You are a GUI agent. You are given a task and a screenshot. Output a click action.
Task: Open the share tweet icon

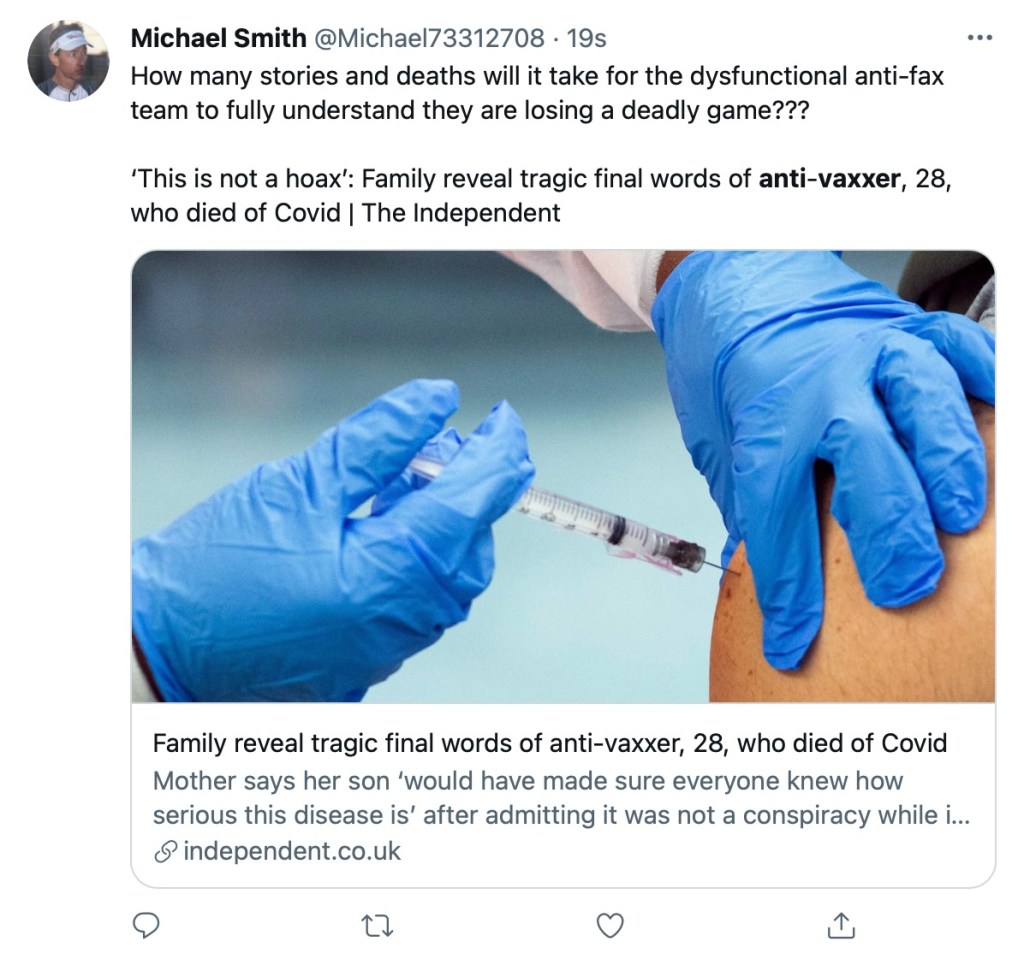point(840,926)
